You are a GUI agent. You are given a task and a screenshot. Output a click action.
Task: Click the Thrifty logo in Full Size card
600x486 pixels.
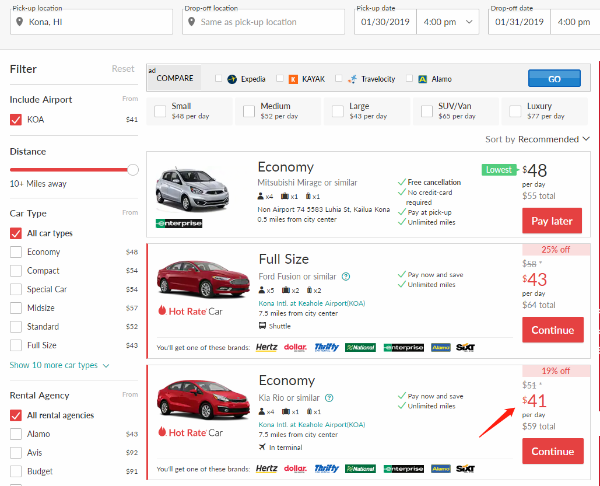[x=326, y=347]
